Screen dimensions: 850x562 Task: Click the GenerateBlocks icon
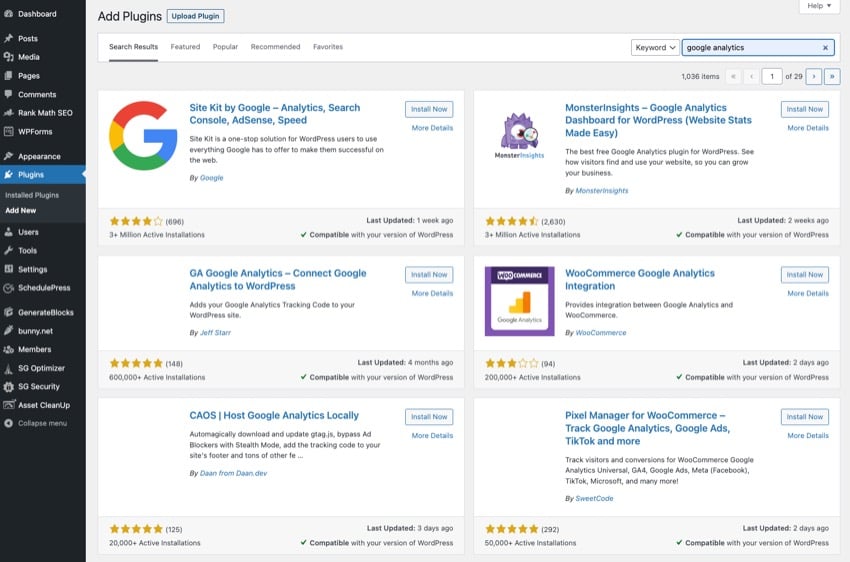[9, 312]
